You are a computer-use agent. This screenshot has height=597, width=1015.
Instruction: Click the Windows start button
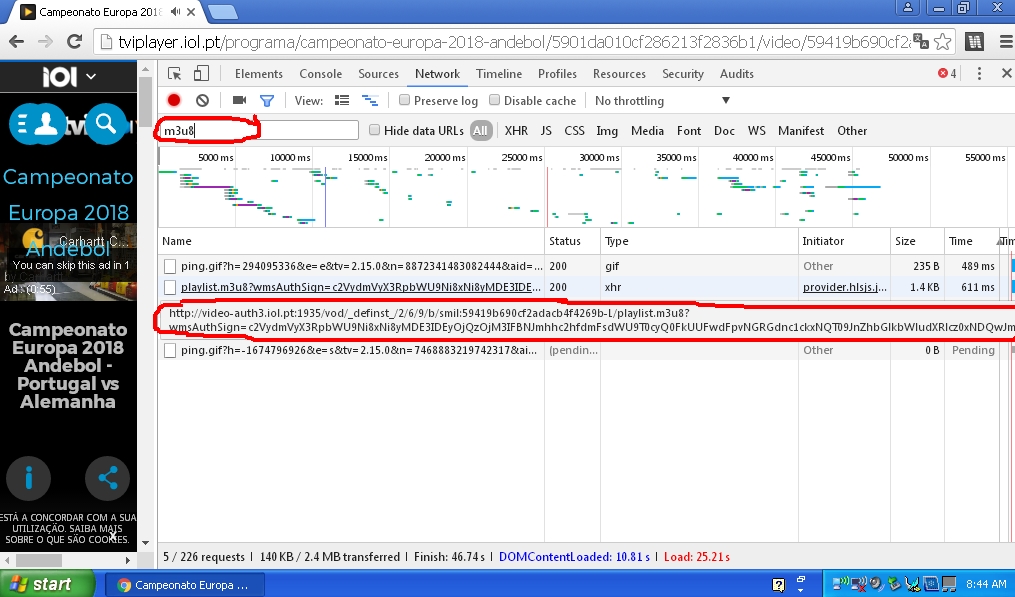pos(47,584)
